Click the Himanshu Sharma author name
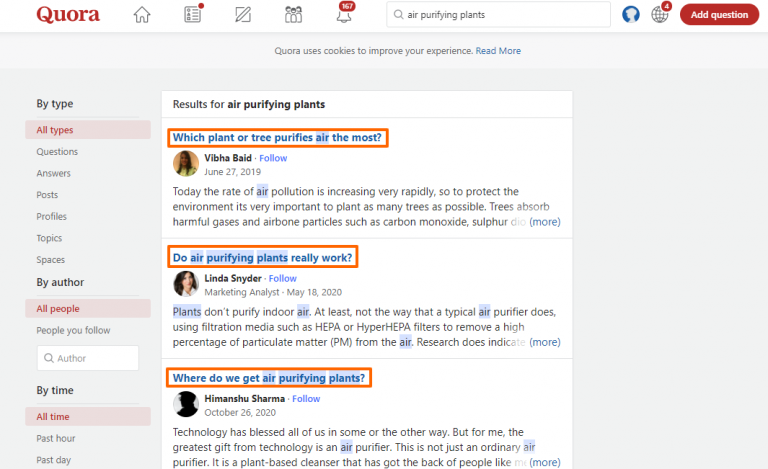 pyautogui.click(x=244, y=399)
